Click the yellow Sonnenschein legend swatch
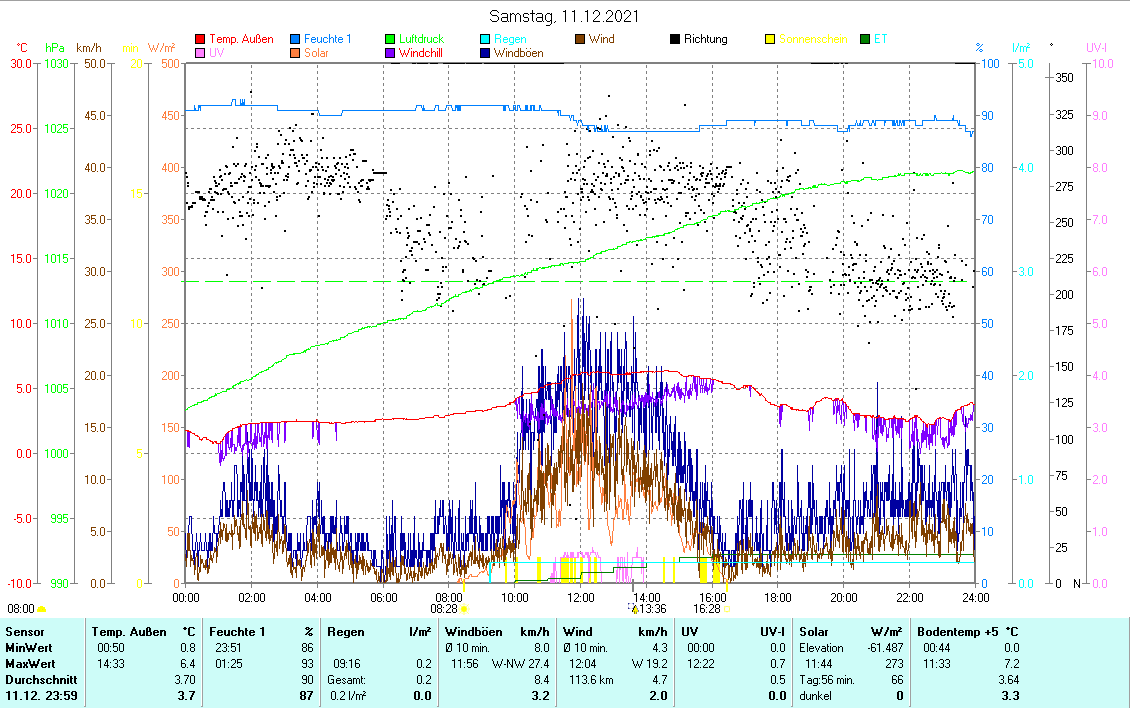 point(770,40)
